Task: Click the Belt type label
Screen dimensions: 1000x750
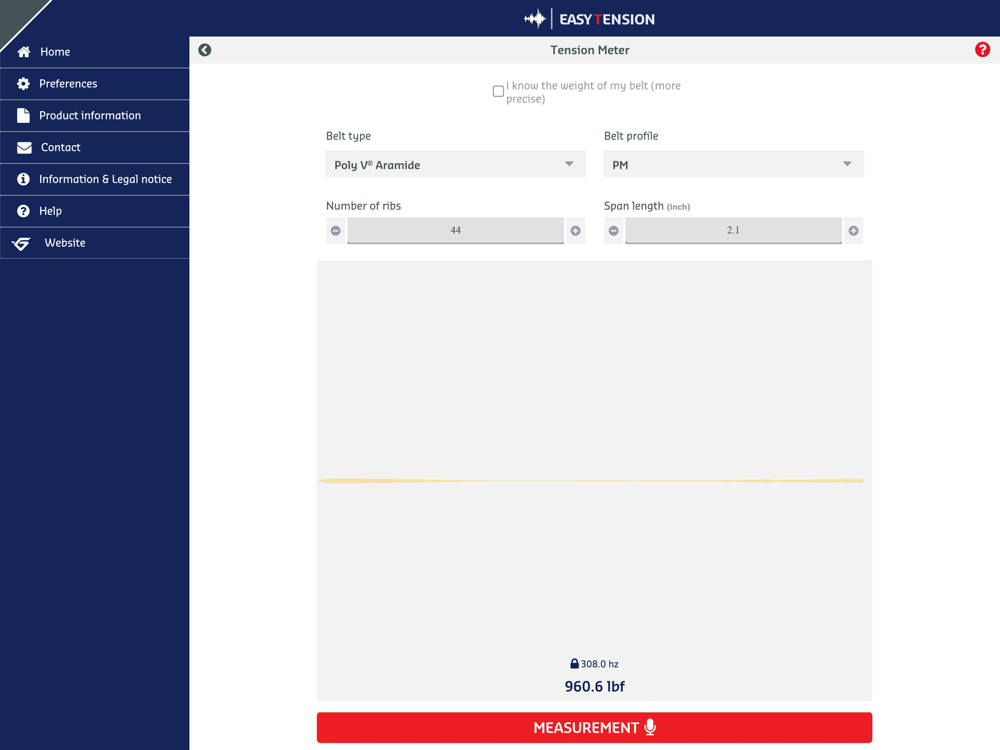Action: click(348, 136)
